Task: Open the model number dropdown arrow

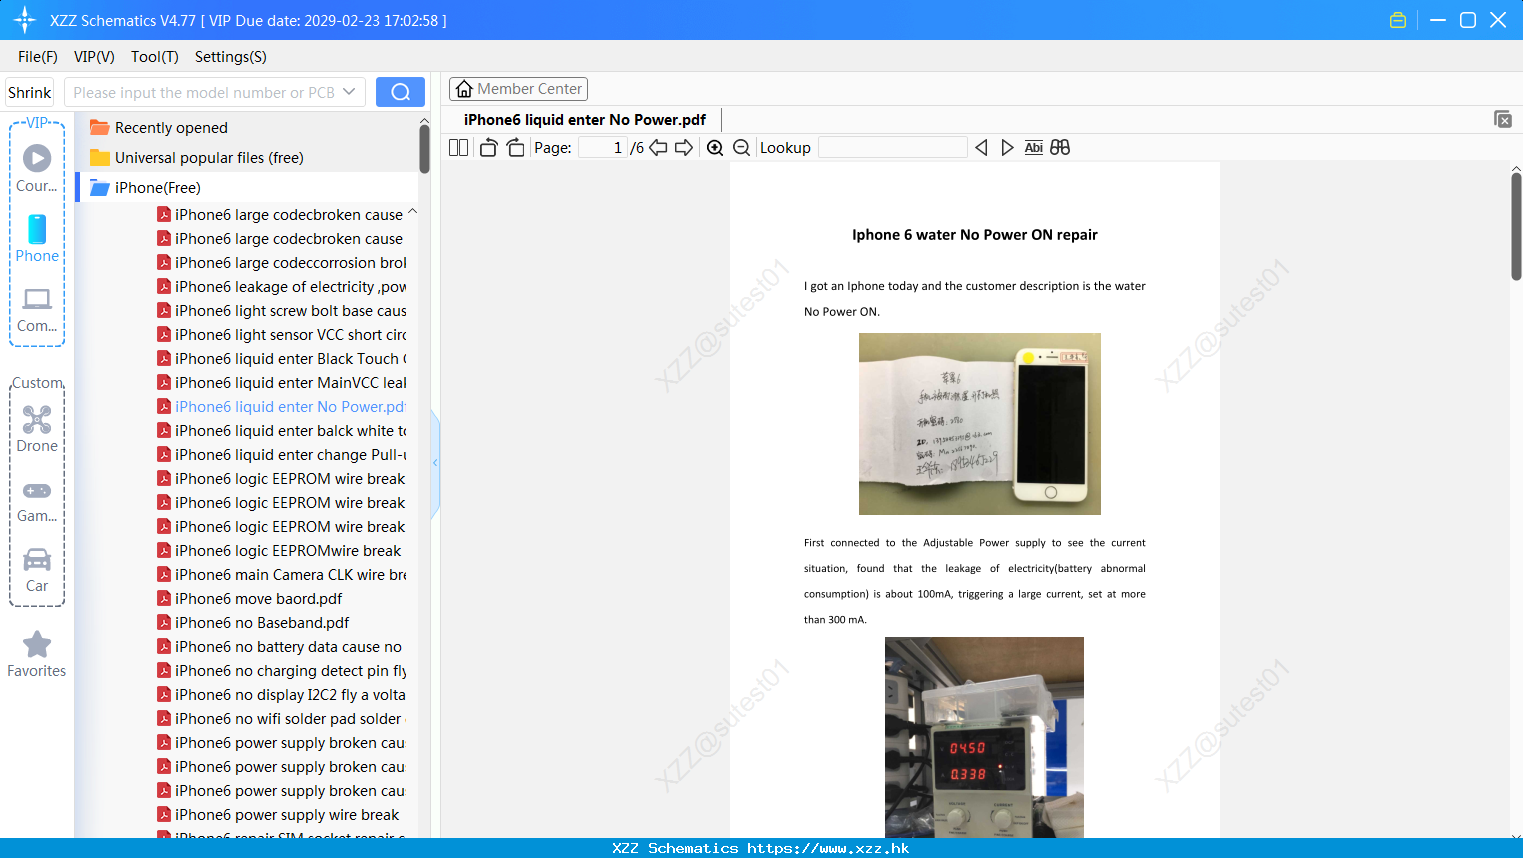Action: tap(349, 92)
